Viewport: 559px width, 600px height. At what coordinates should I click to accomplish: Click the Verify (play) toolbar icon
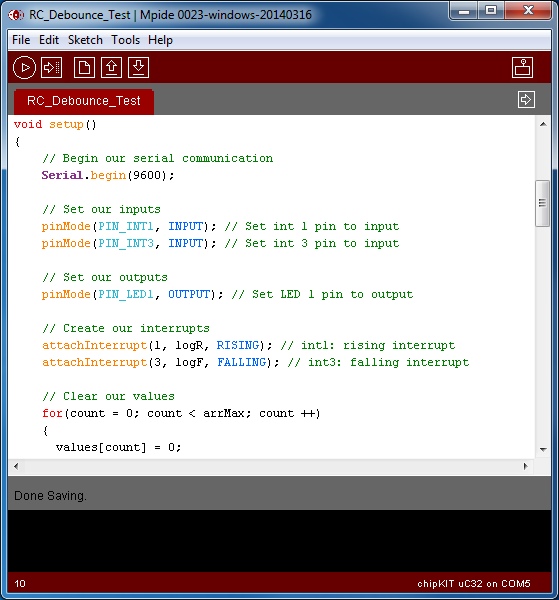(24, 68)
